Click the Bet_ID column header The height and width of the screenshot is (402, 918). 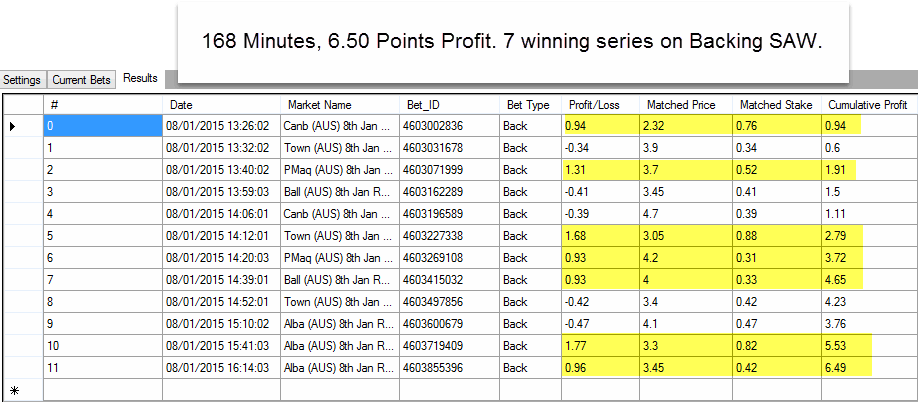click(449, 104)
